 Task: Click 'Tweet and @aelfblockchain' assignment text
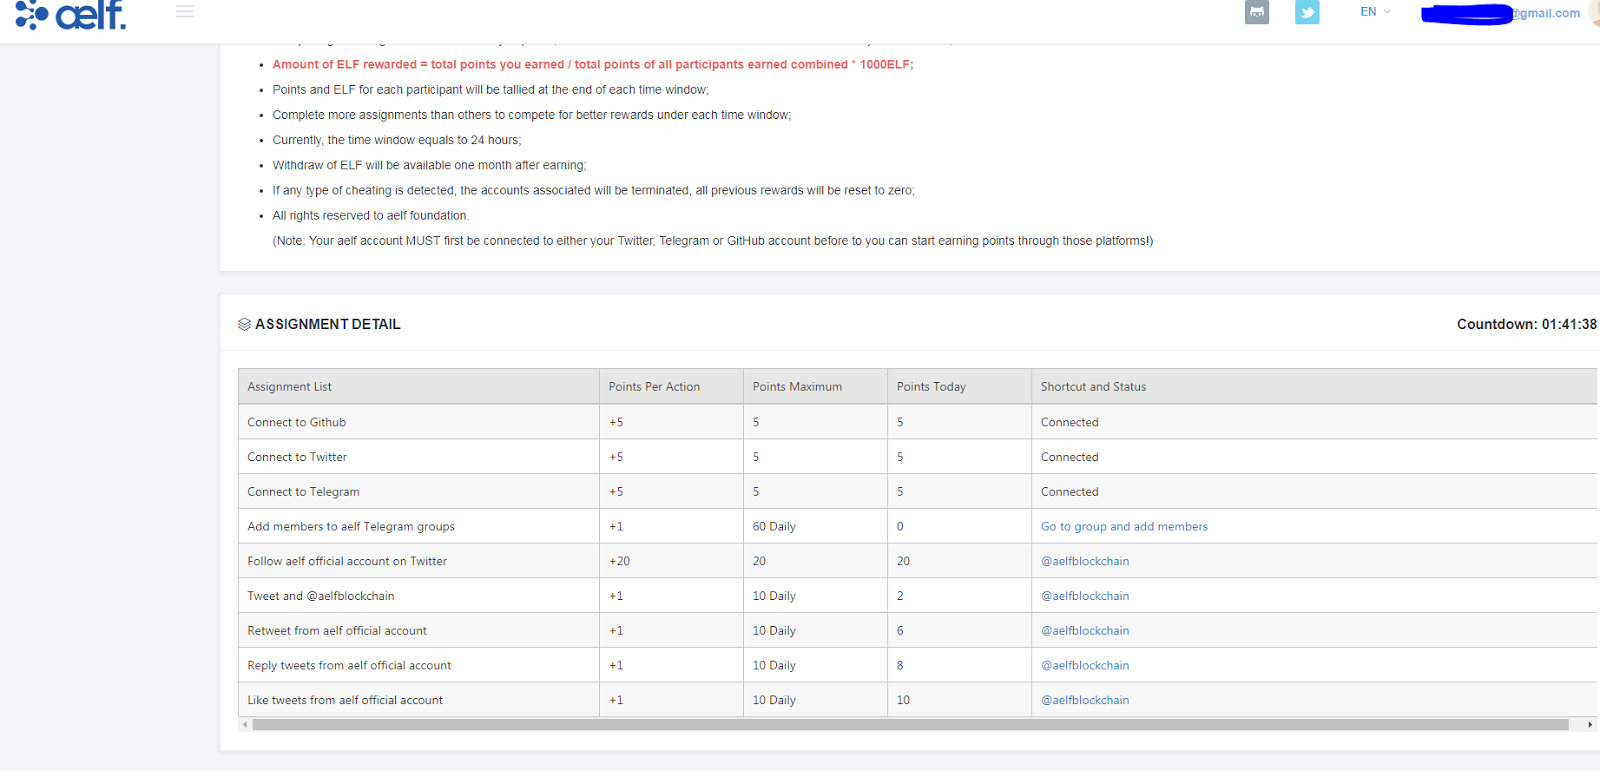(x=321, y=596)
